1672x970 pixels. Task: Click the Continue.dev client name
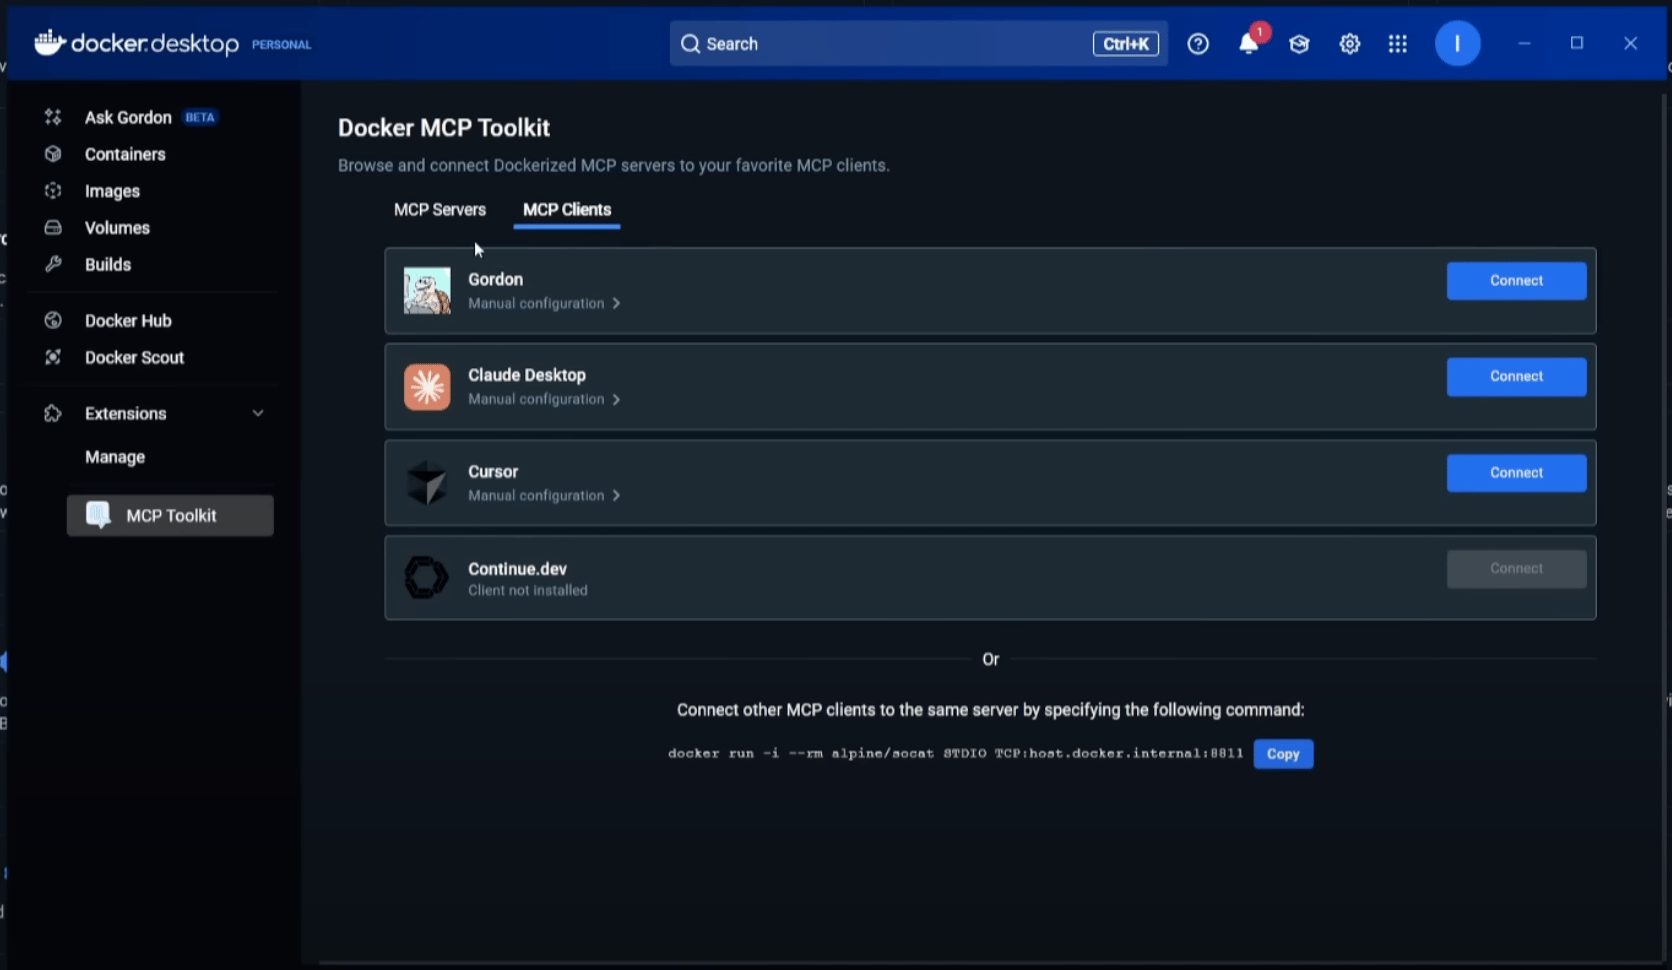(517, 569)
